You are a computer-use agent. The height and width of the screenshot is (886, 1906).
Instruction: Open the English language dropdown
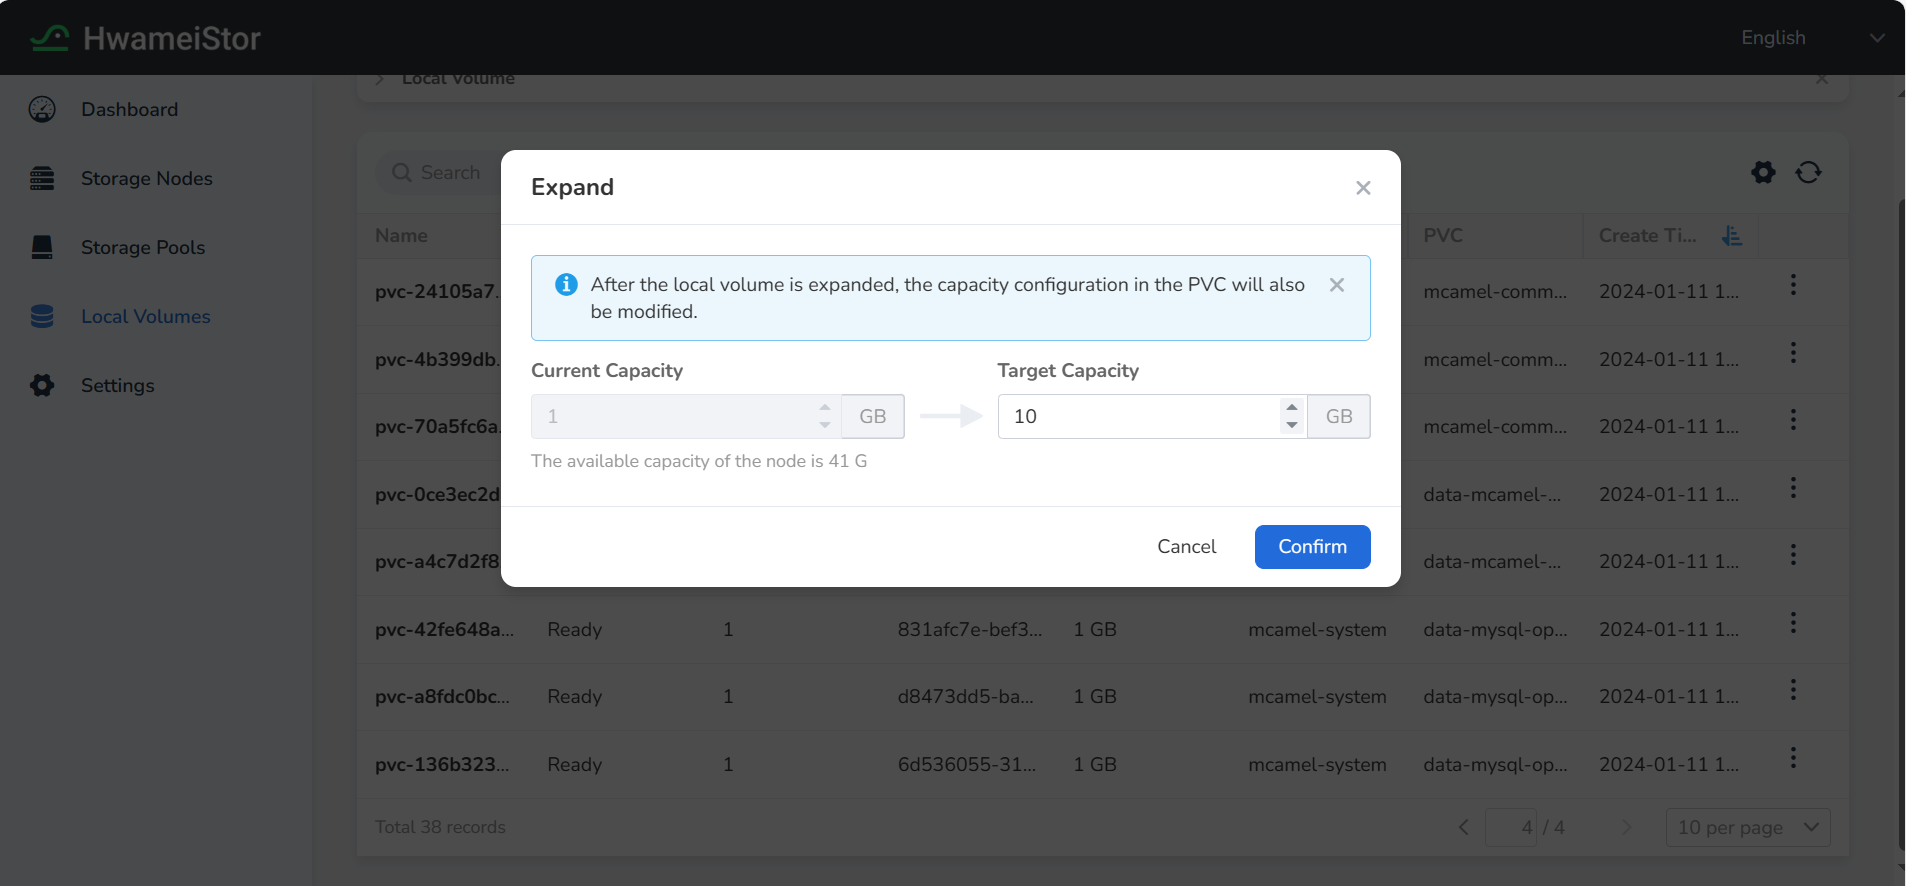1811,38
